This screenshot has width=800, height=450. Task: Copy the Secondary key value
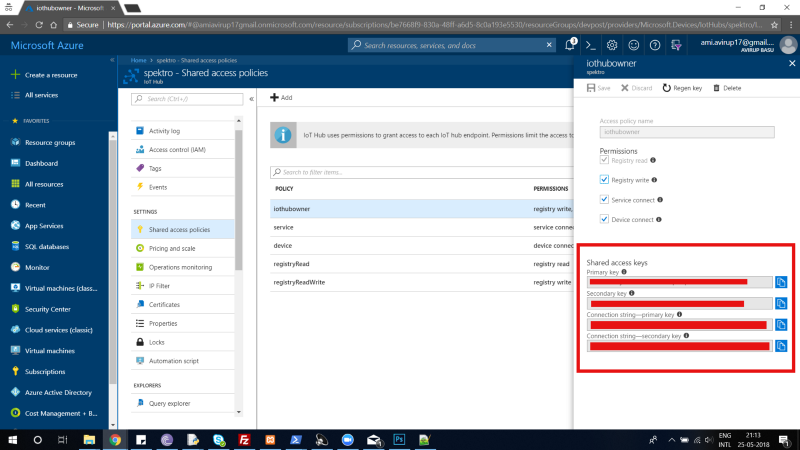pos(781,304)
